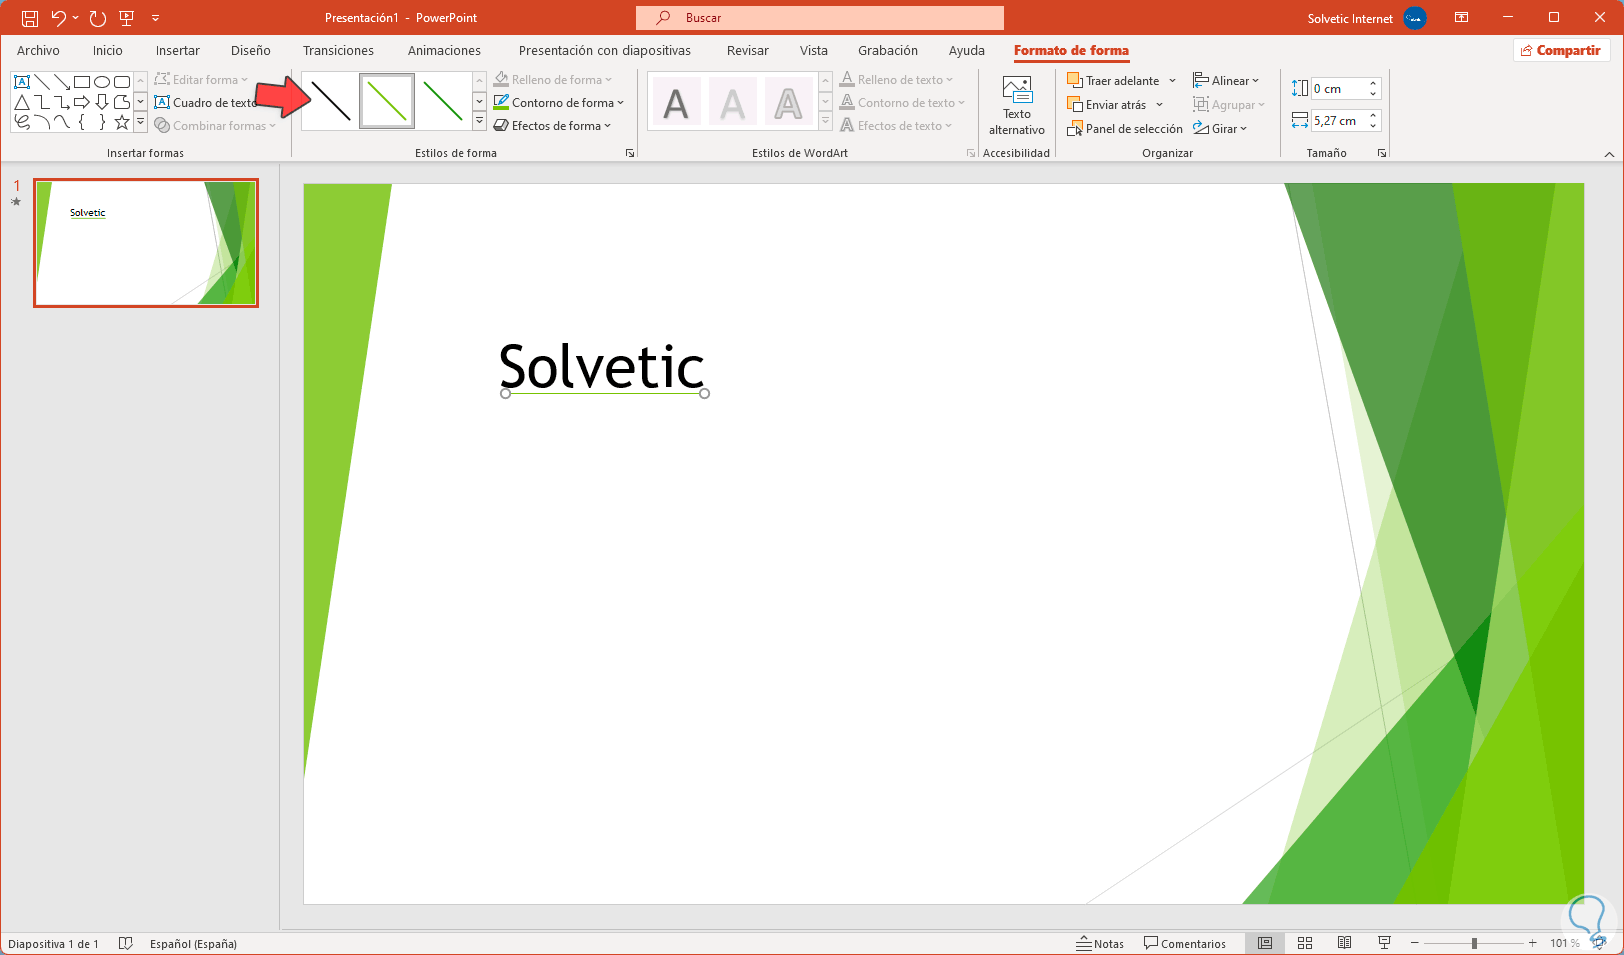
Task: Switch to the Animaciones tab
Action: [444, 50]
